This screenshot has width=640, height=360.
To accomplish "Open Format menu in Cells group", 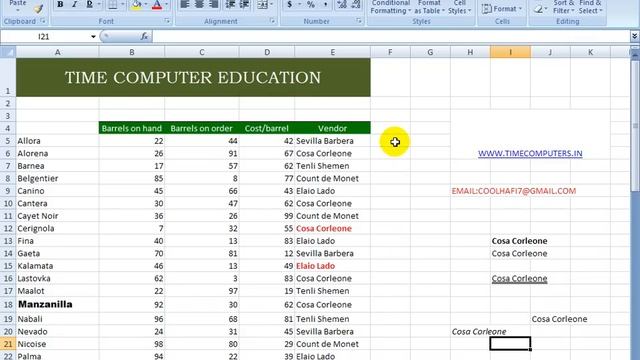I will click(502, 9).
